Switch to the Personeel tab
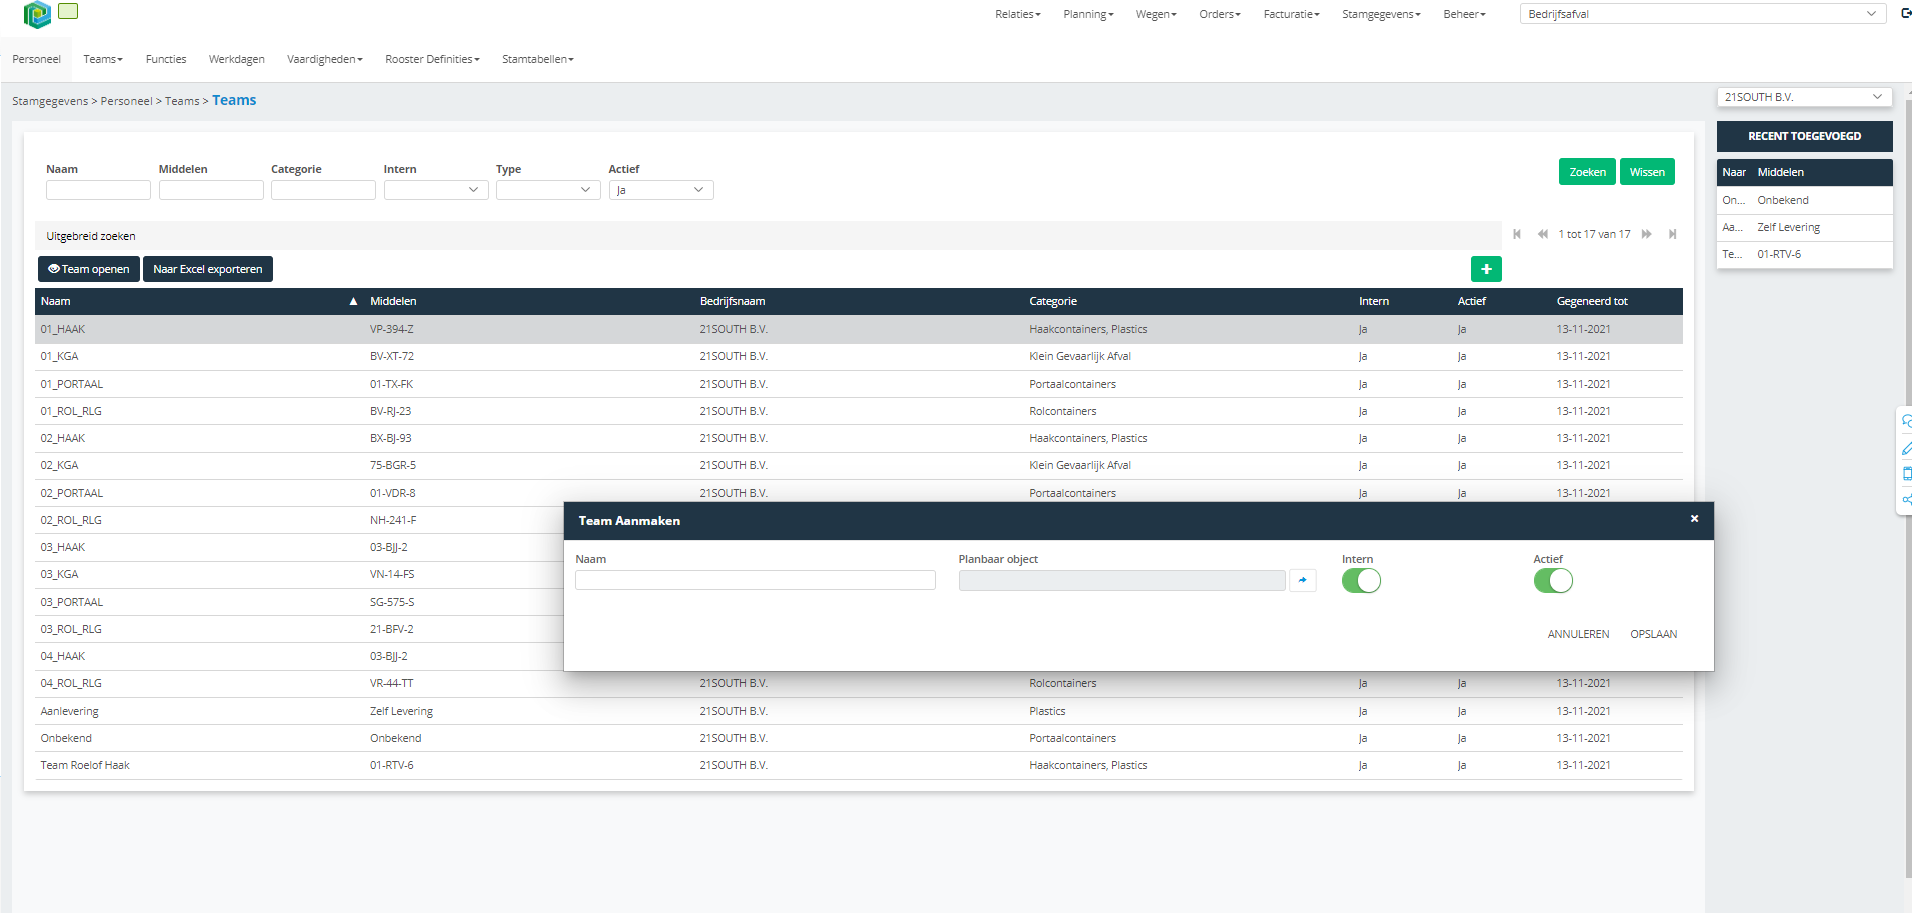1912x913 pixels. coord(36,59)
